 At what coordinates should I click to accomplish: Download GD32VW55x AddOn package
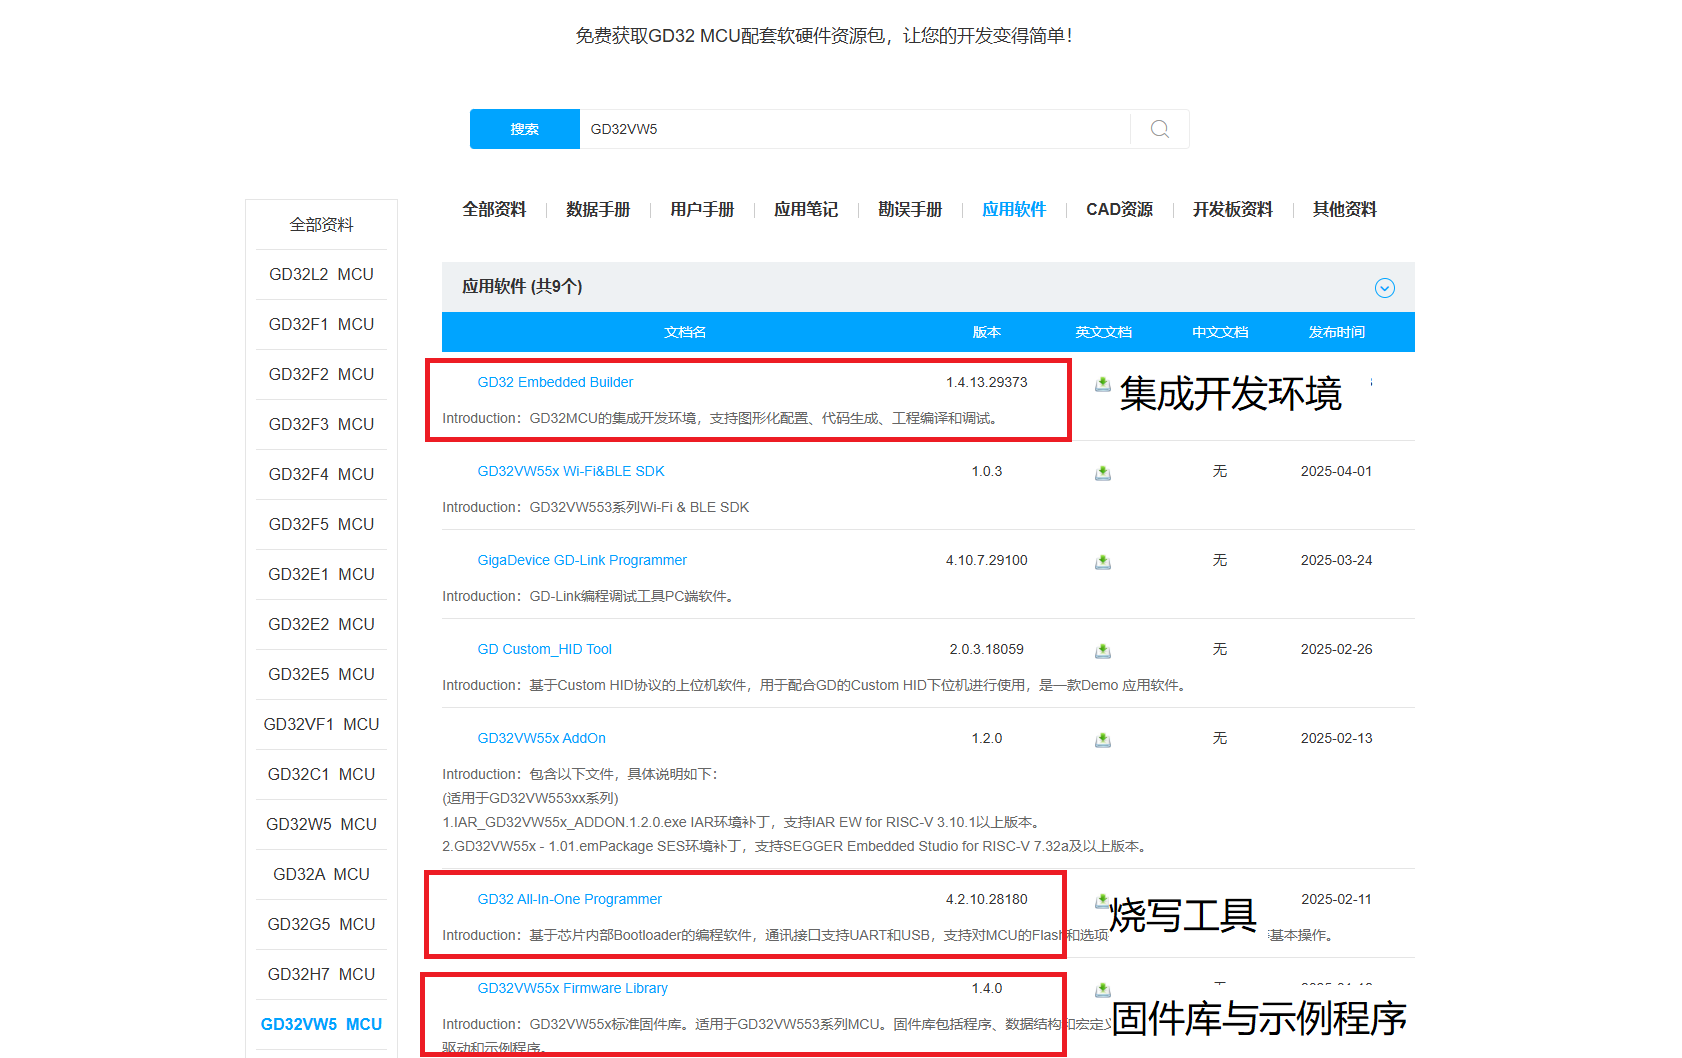point(1102,740)
